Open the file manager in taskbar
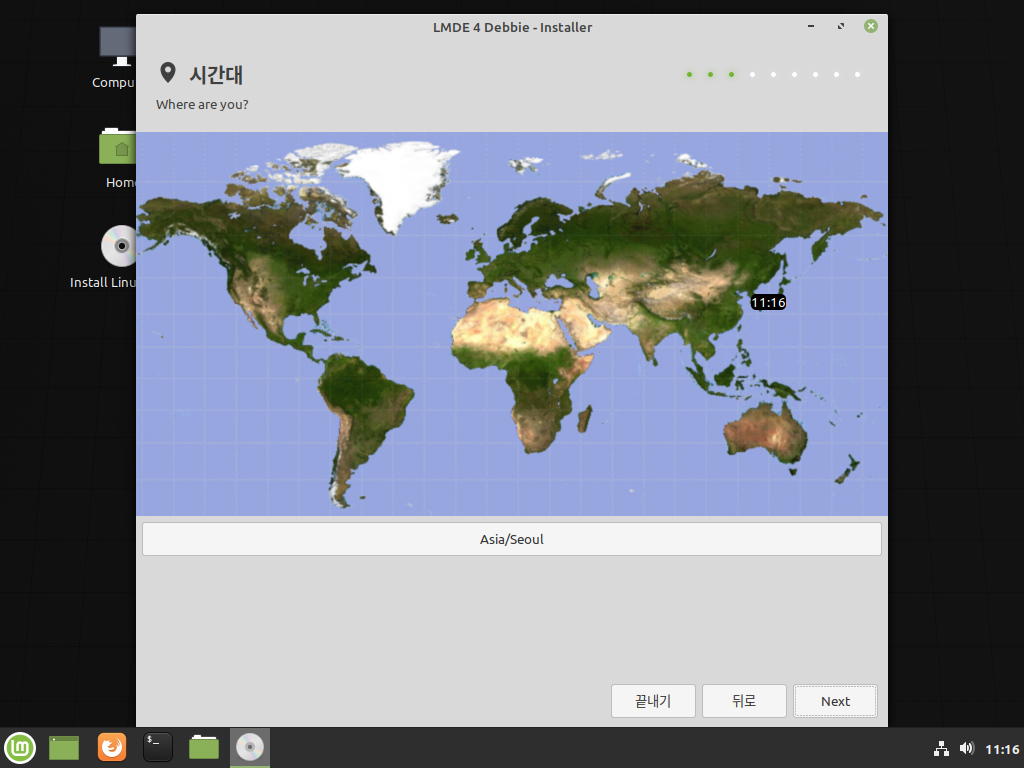1024x768 pixels. (204, 747)
